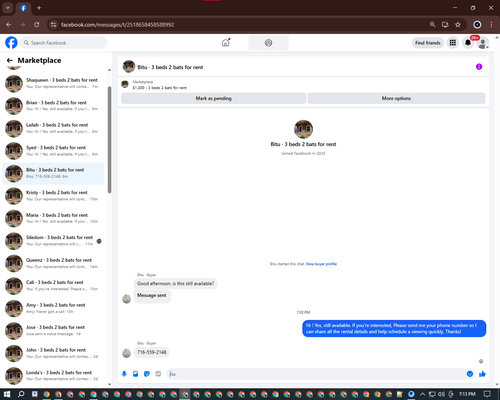
Task: Bookmark this page with star icon
Action: tap(458, 25)
